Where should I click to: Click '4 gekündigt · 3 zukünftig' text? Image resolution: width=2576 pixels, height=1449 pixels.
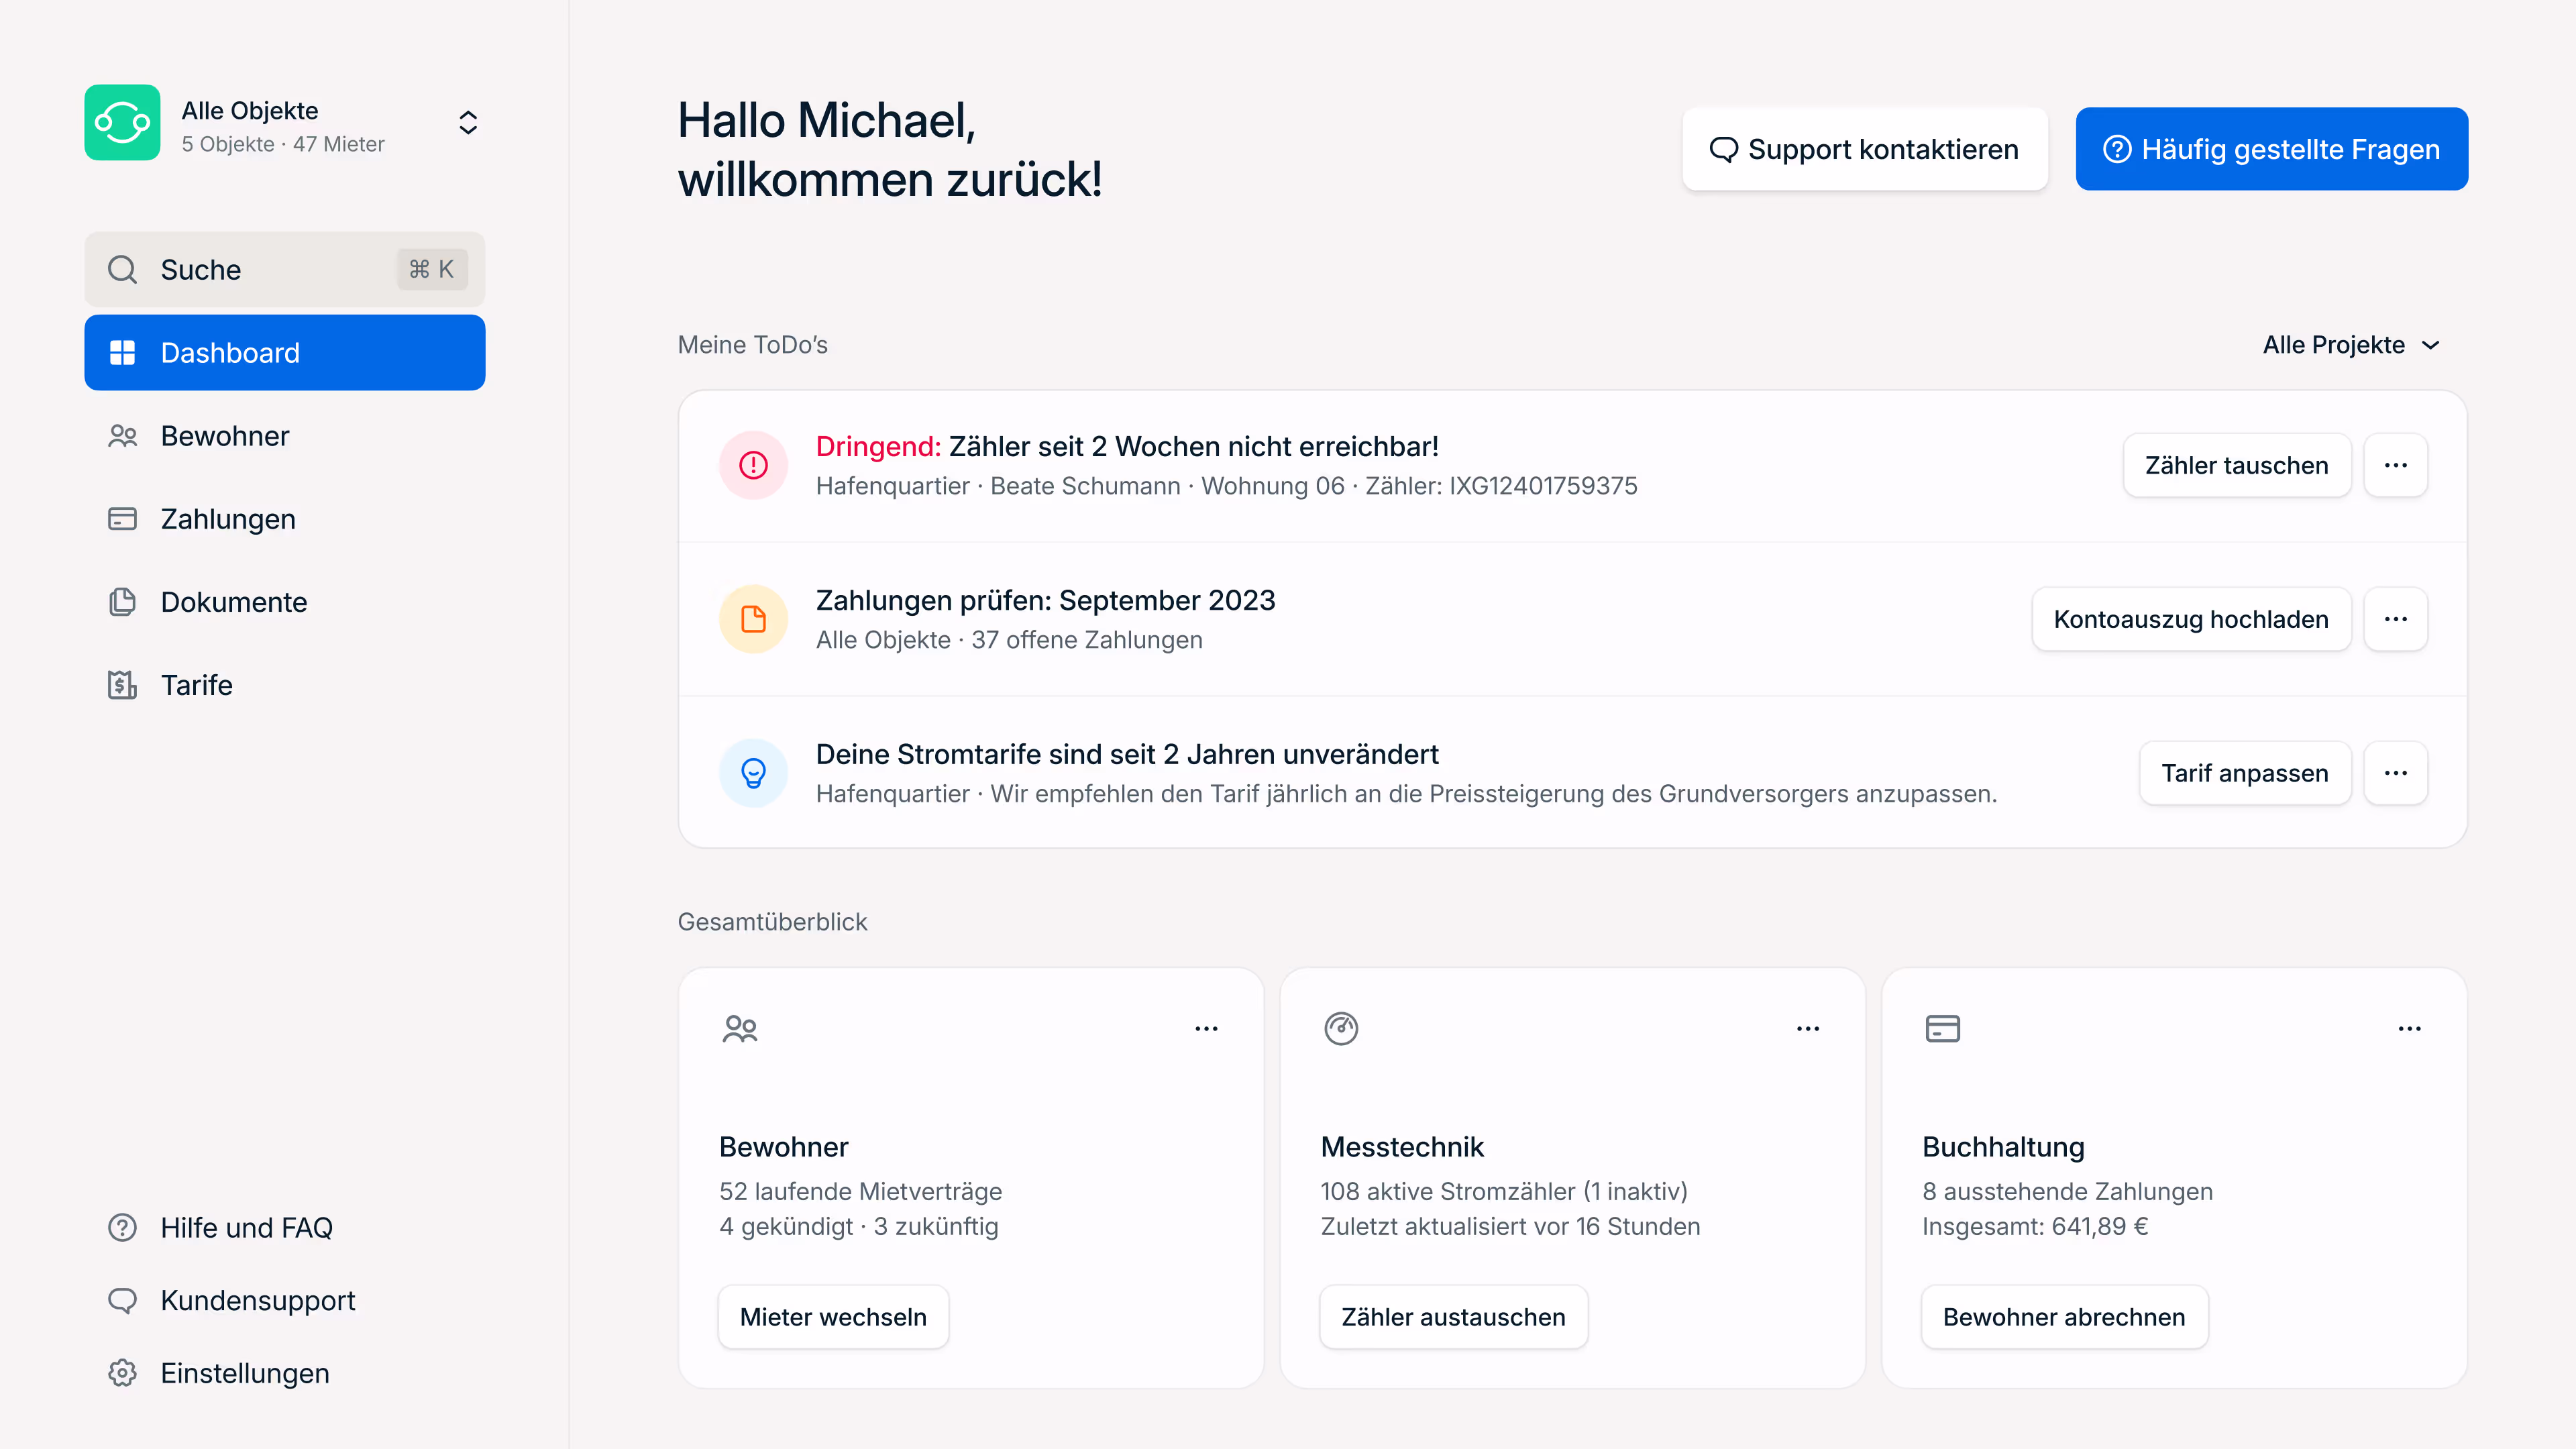pyautogui.click(x=858, y=1226)
